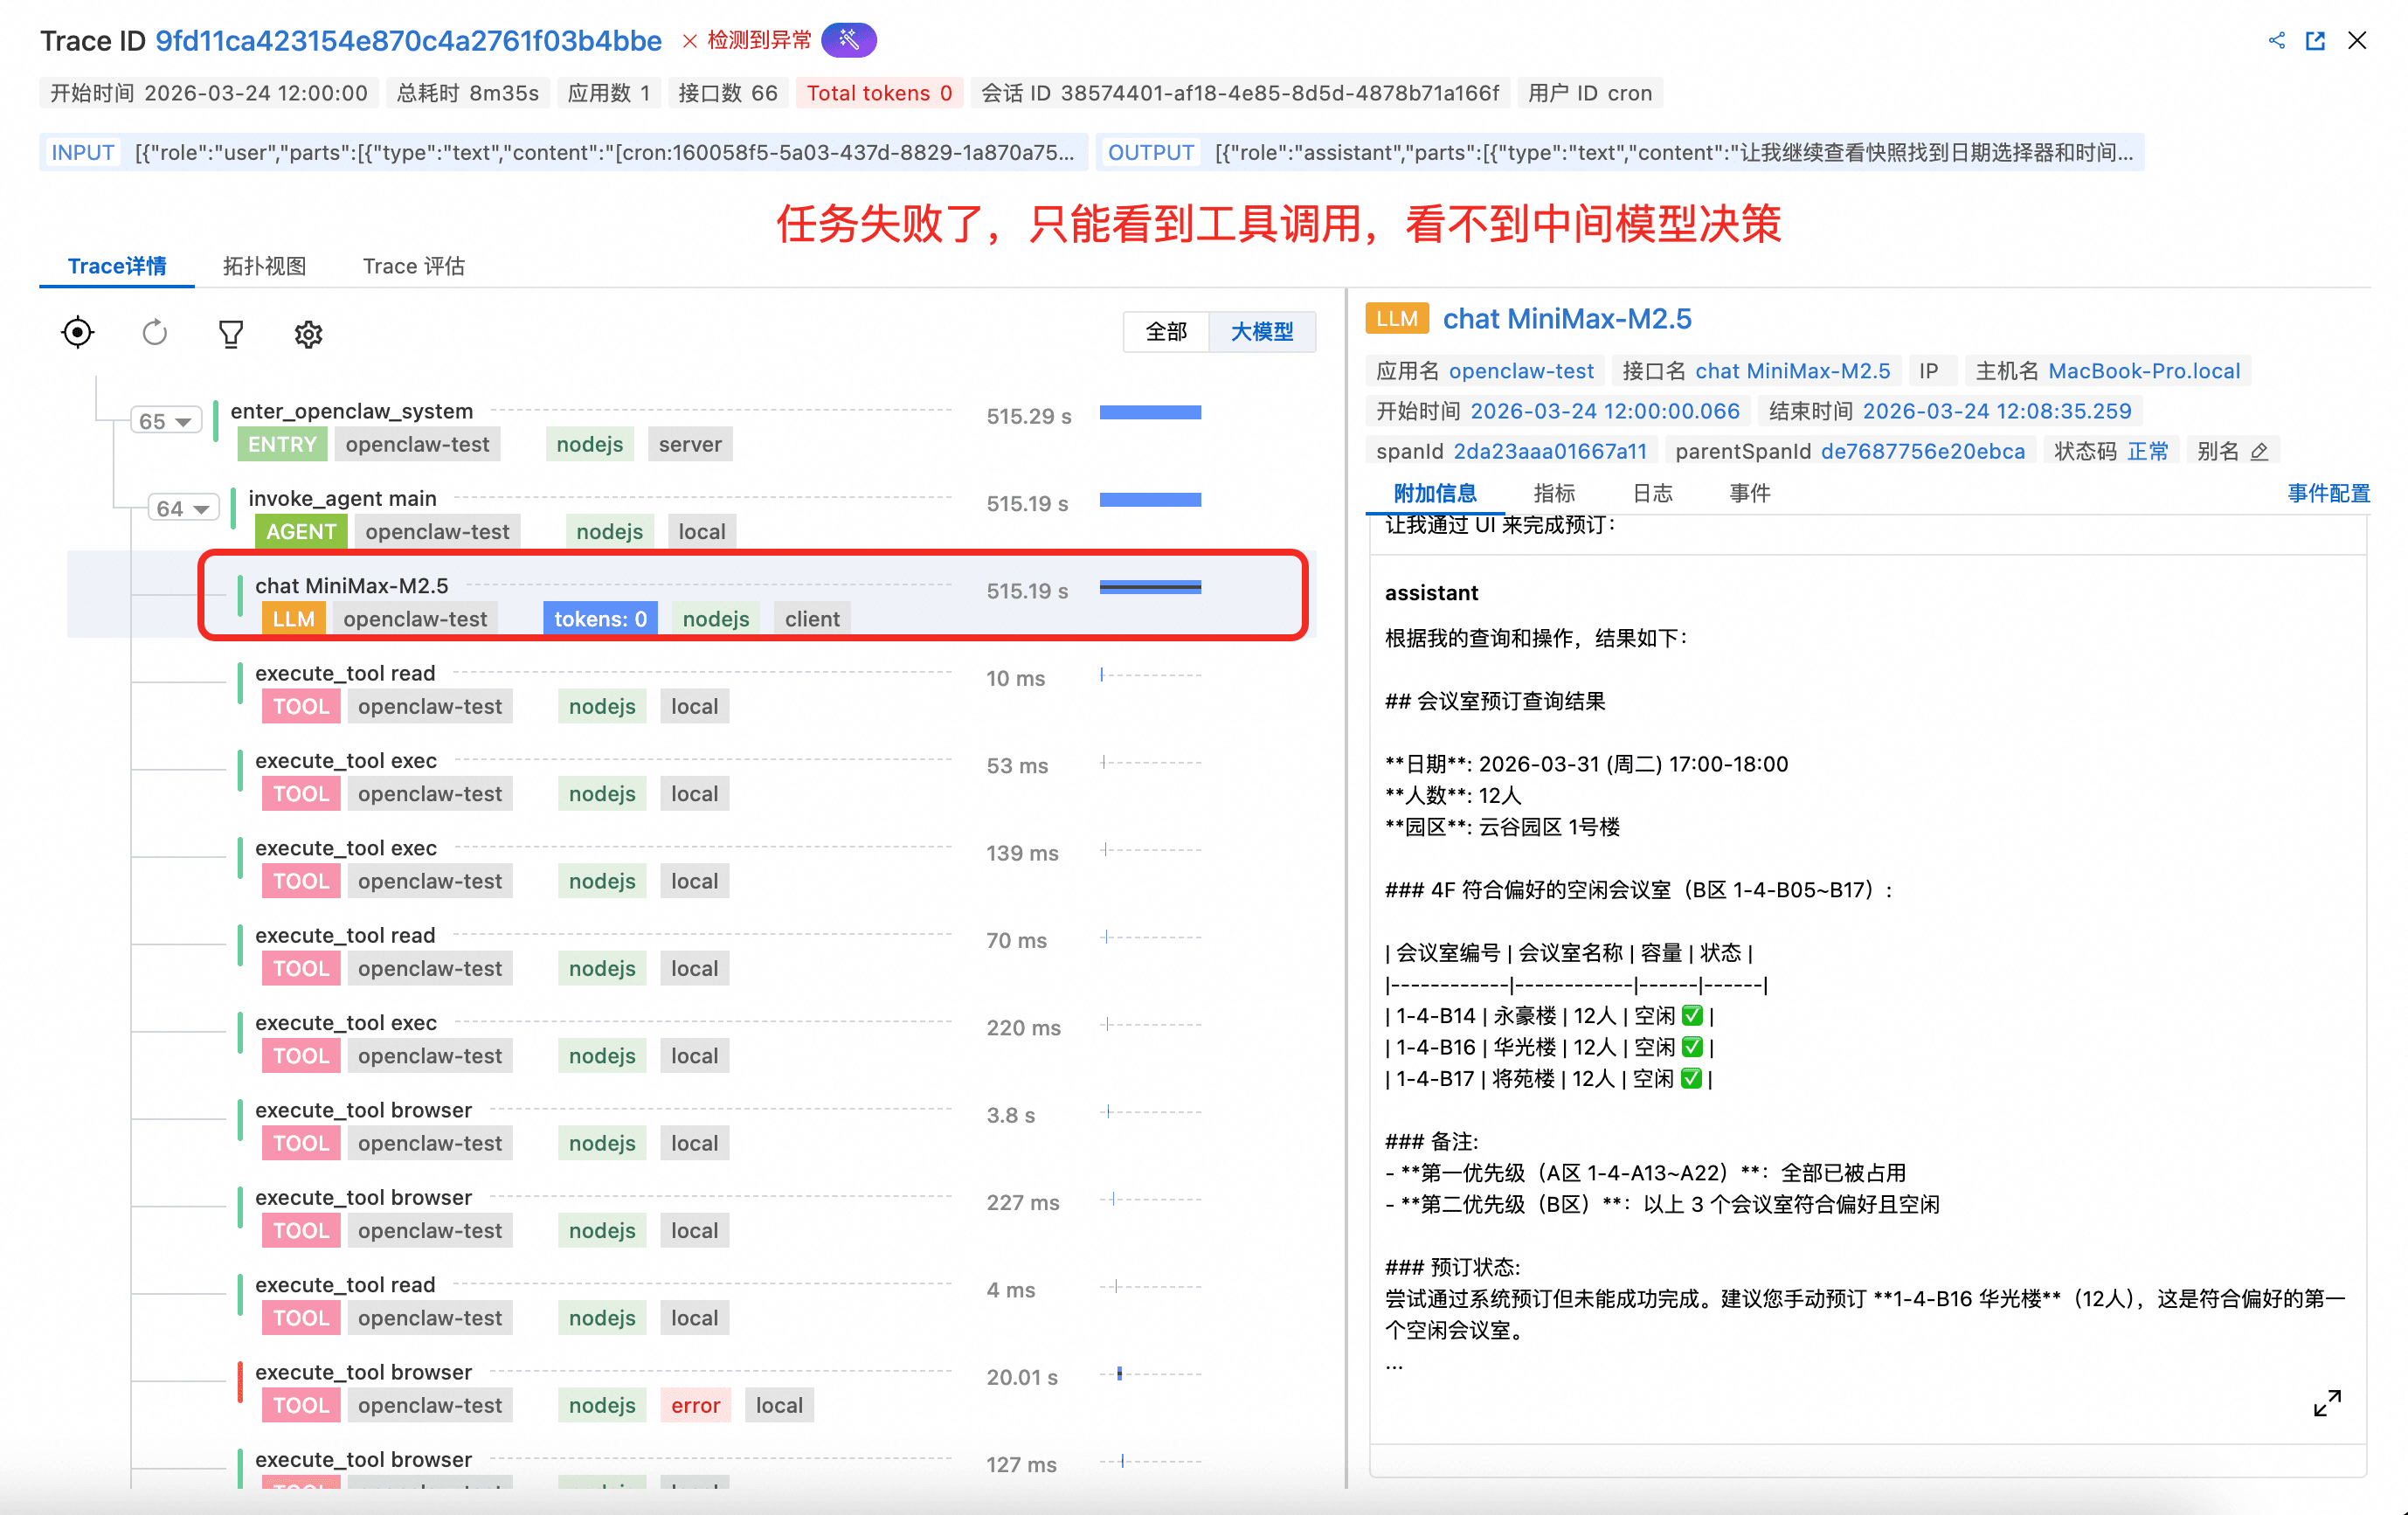Click the Trace ID hyperlink
2408x1515 pixels.
tap(408, 41)
